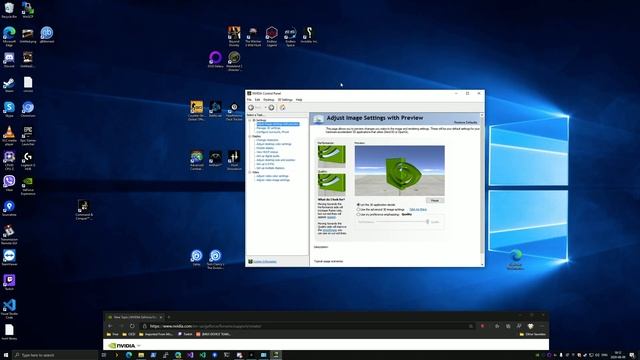Click the Performance–Quality slider handle
Viewport: 640px width, 360px height.
(427, 222)
